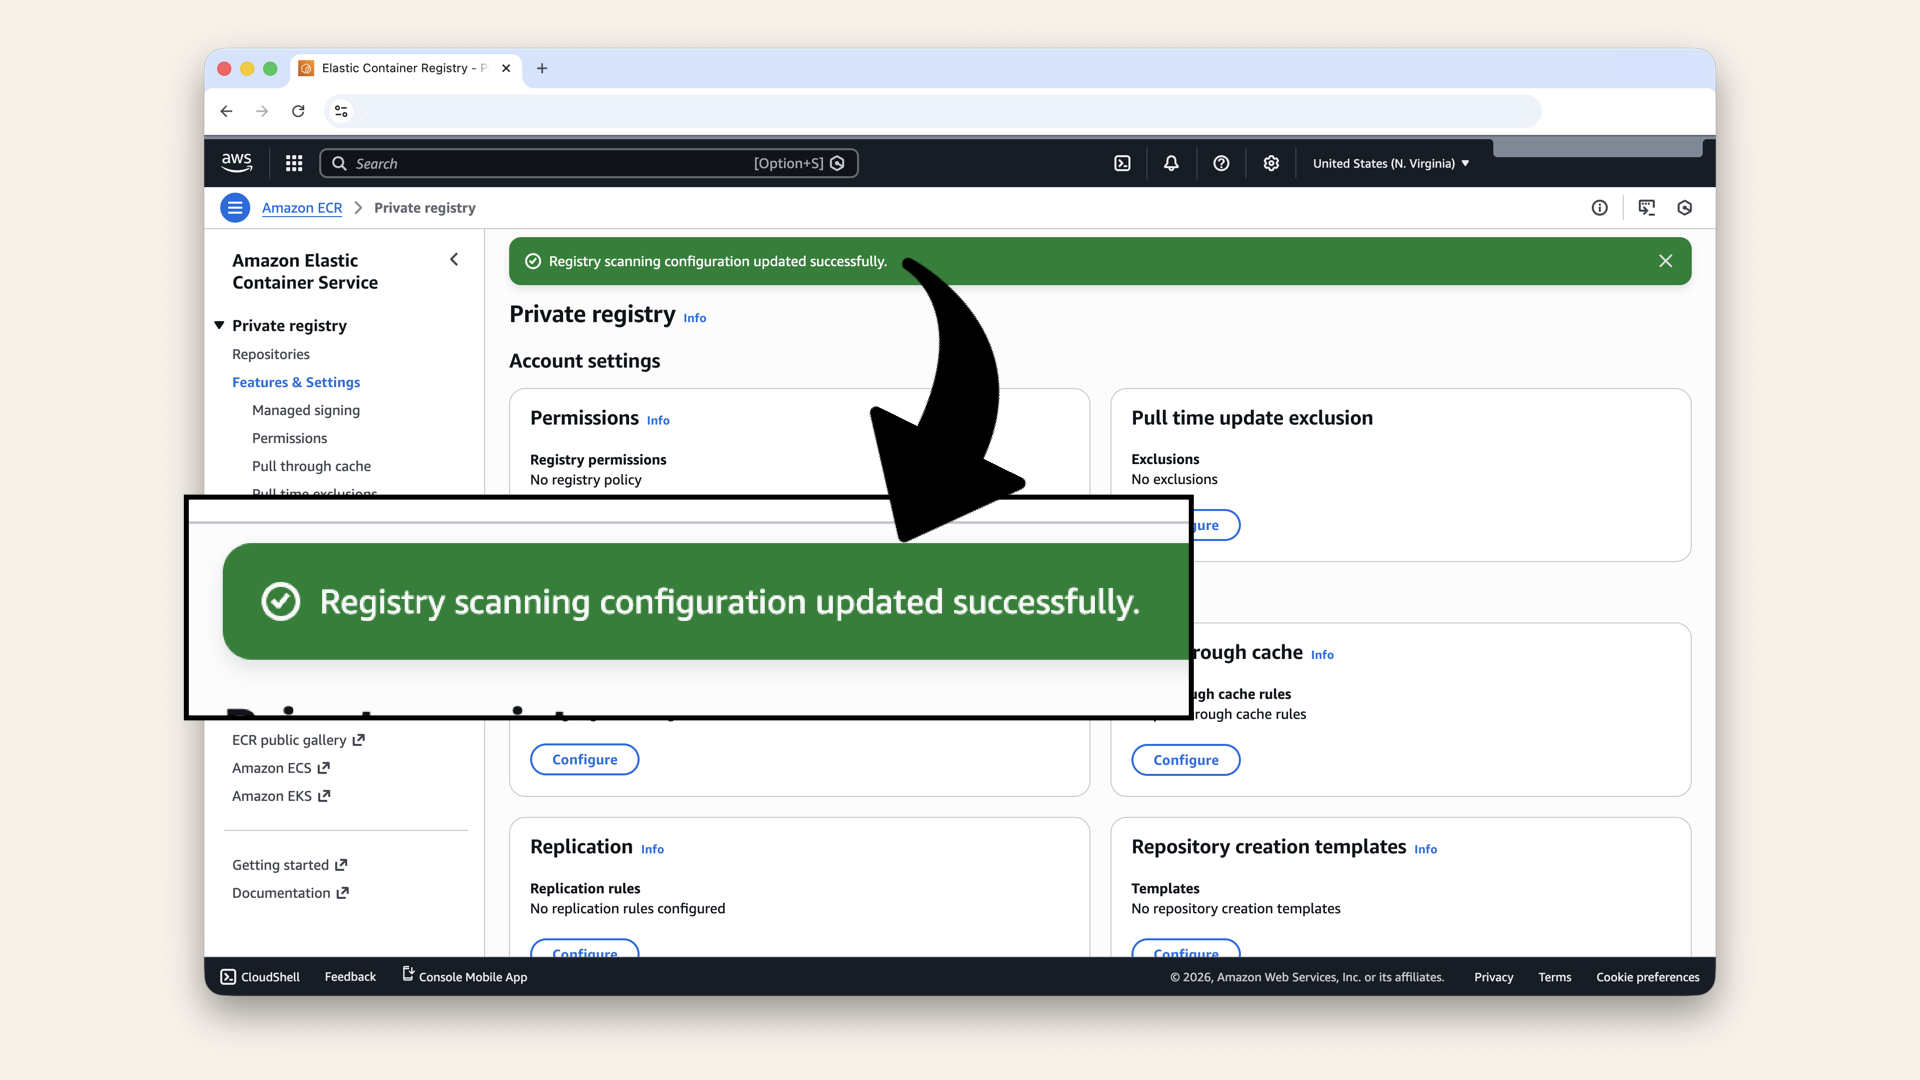Screen dimensions: 1920x1080
Task: Open the Amazon ECR breadcrumb link
Action: [301, 207]
